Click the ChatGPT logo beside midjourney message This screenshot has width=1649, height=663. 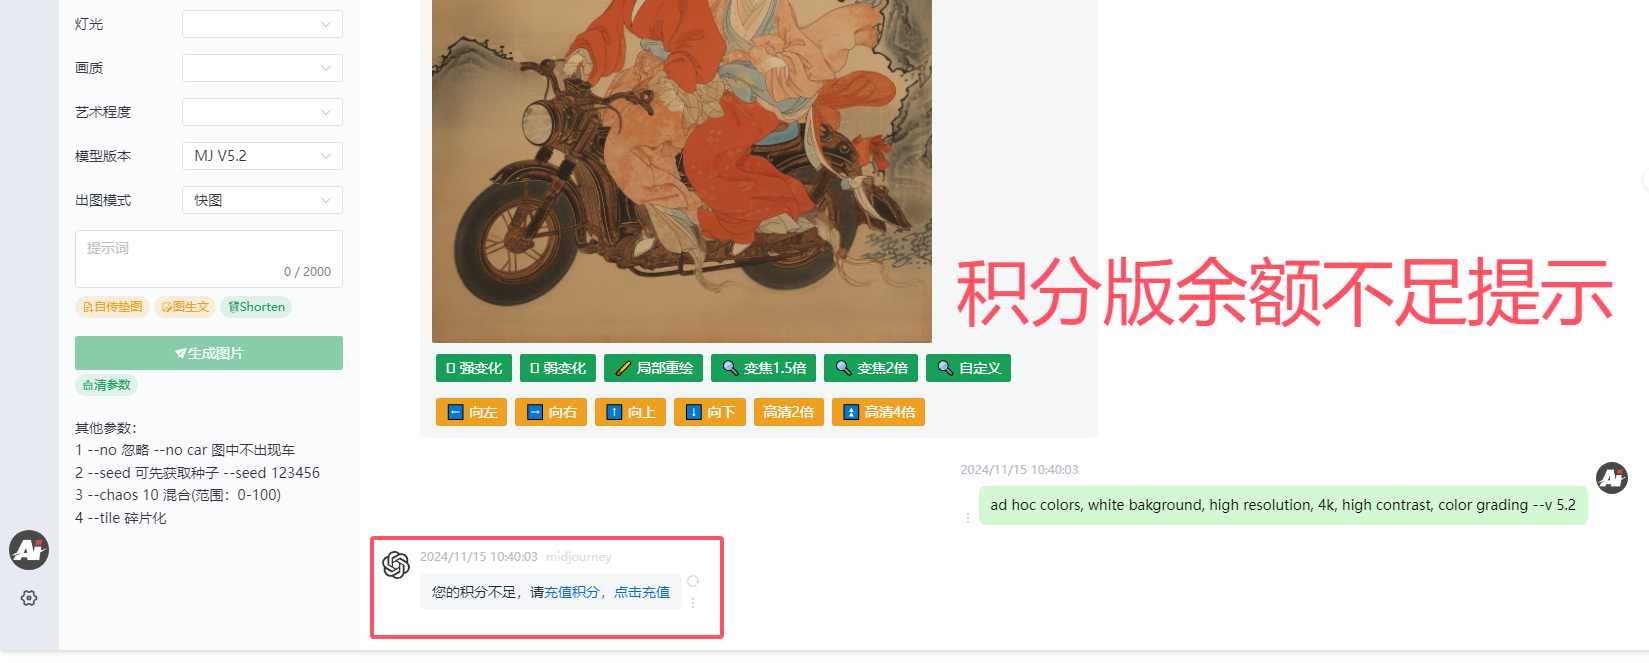click(396, 565)
